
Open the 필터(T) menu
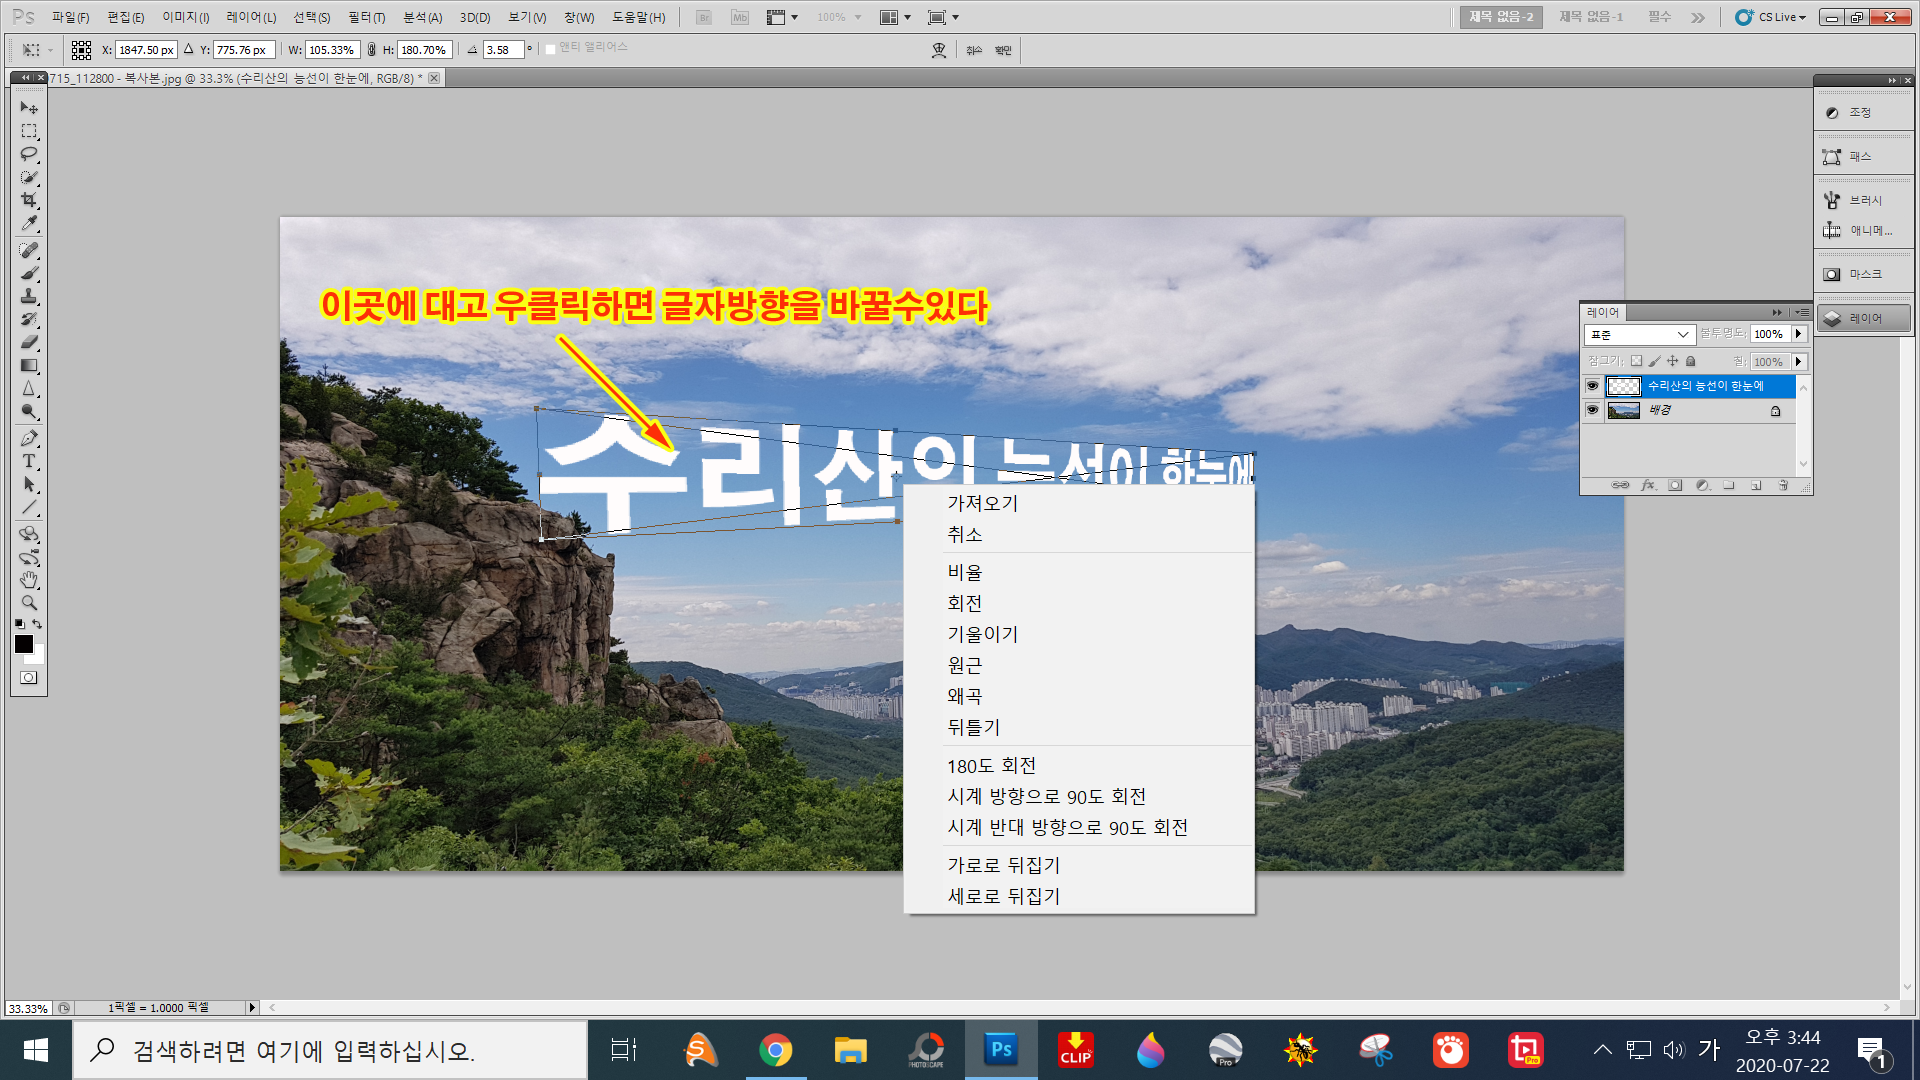coord(366,17)
